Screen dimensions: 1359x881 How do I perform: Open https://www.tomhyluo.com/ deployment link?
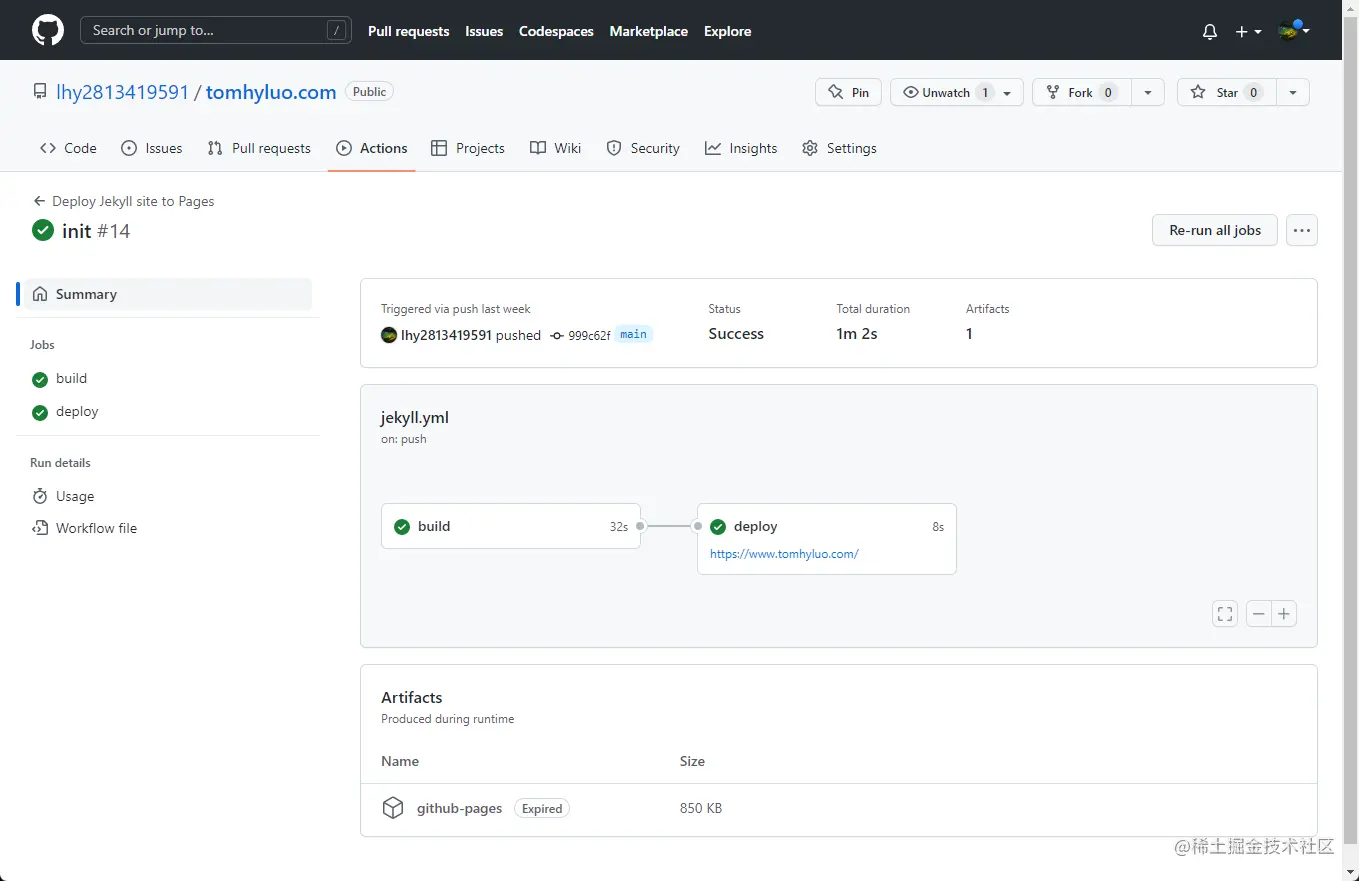(784, 554)
